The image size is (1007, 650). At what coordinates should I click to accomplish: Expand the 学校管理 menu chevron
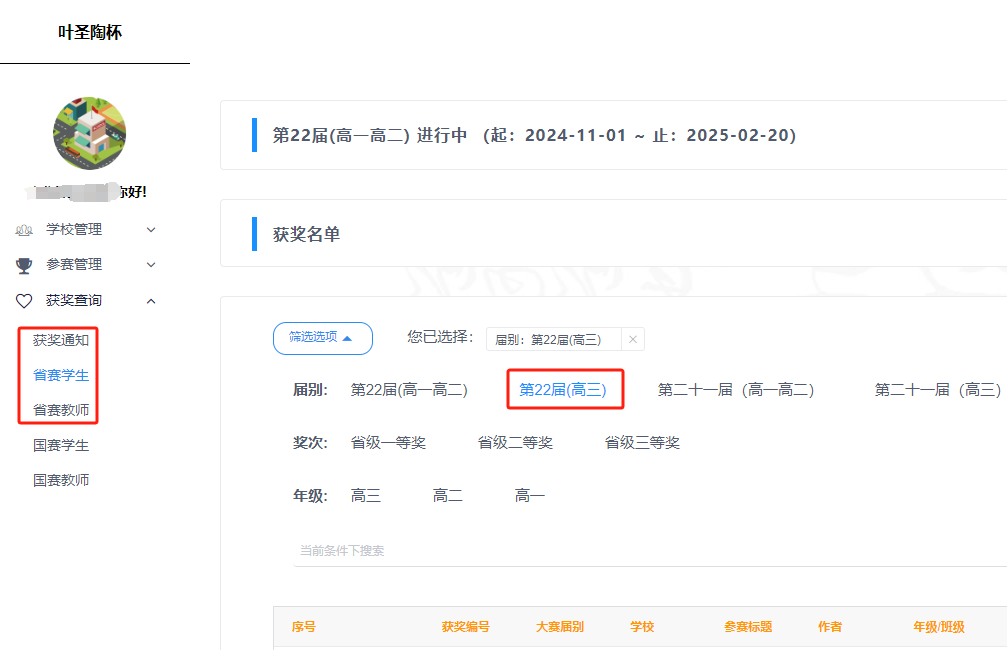[150, 229]
